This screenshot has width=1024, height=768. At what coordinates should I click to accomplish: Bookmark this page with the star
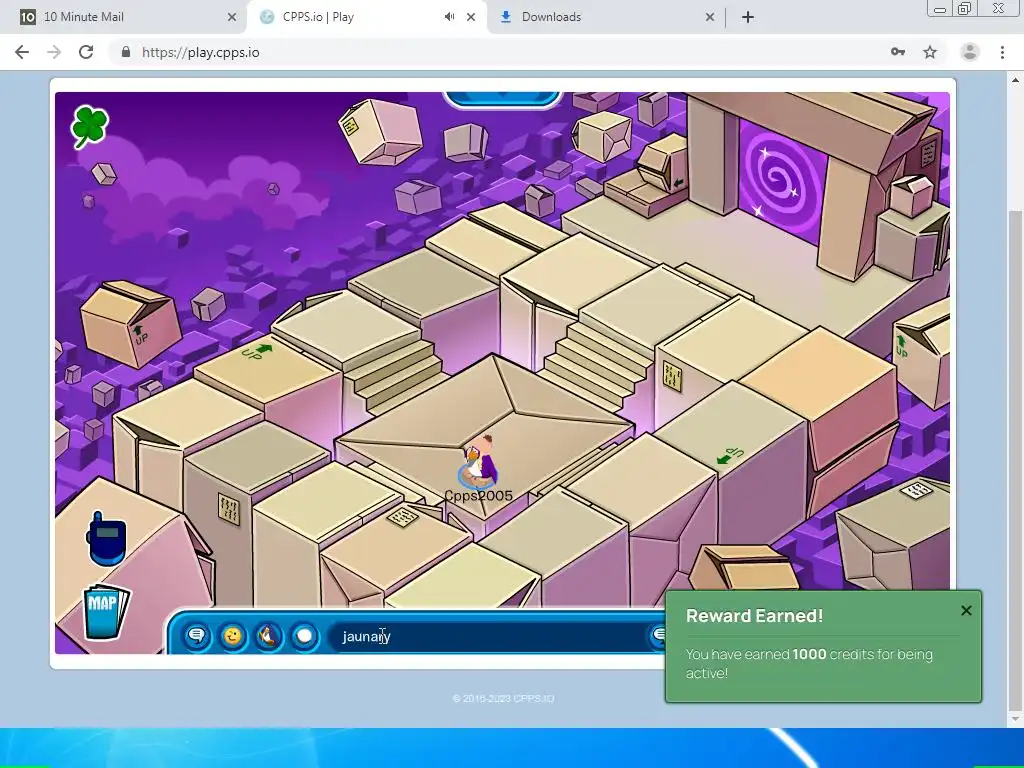point(930,52)
